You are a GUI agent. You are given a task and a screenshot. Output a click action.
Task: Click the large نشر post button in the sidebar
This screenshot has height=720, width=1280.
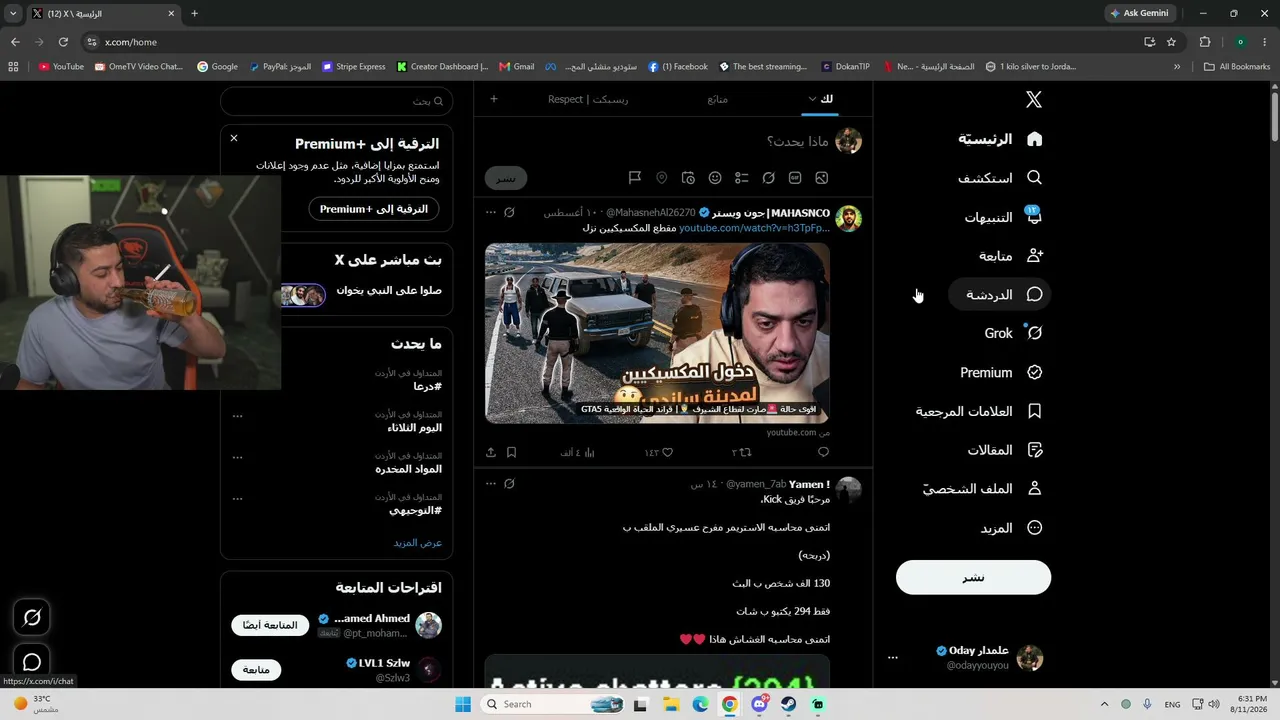973,577
